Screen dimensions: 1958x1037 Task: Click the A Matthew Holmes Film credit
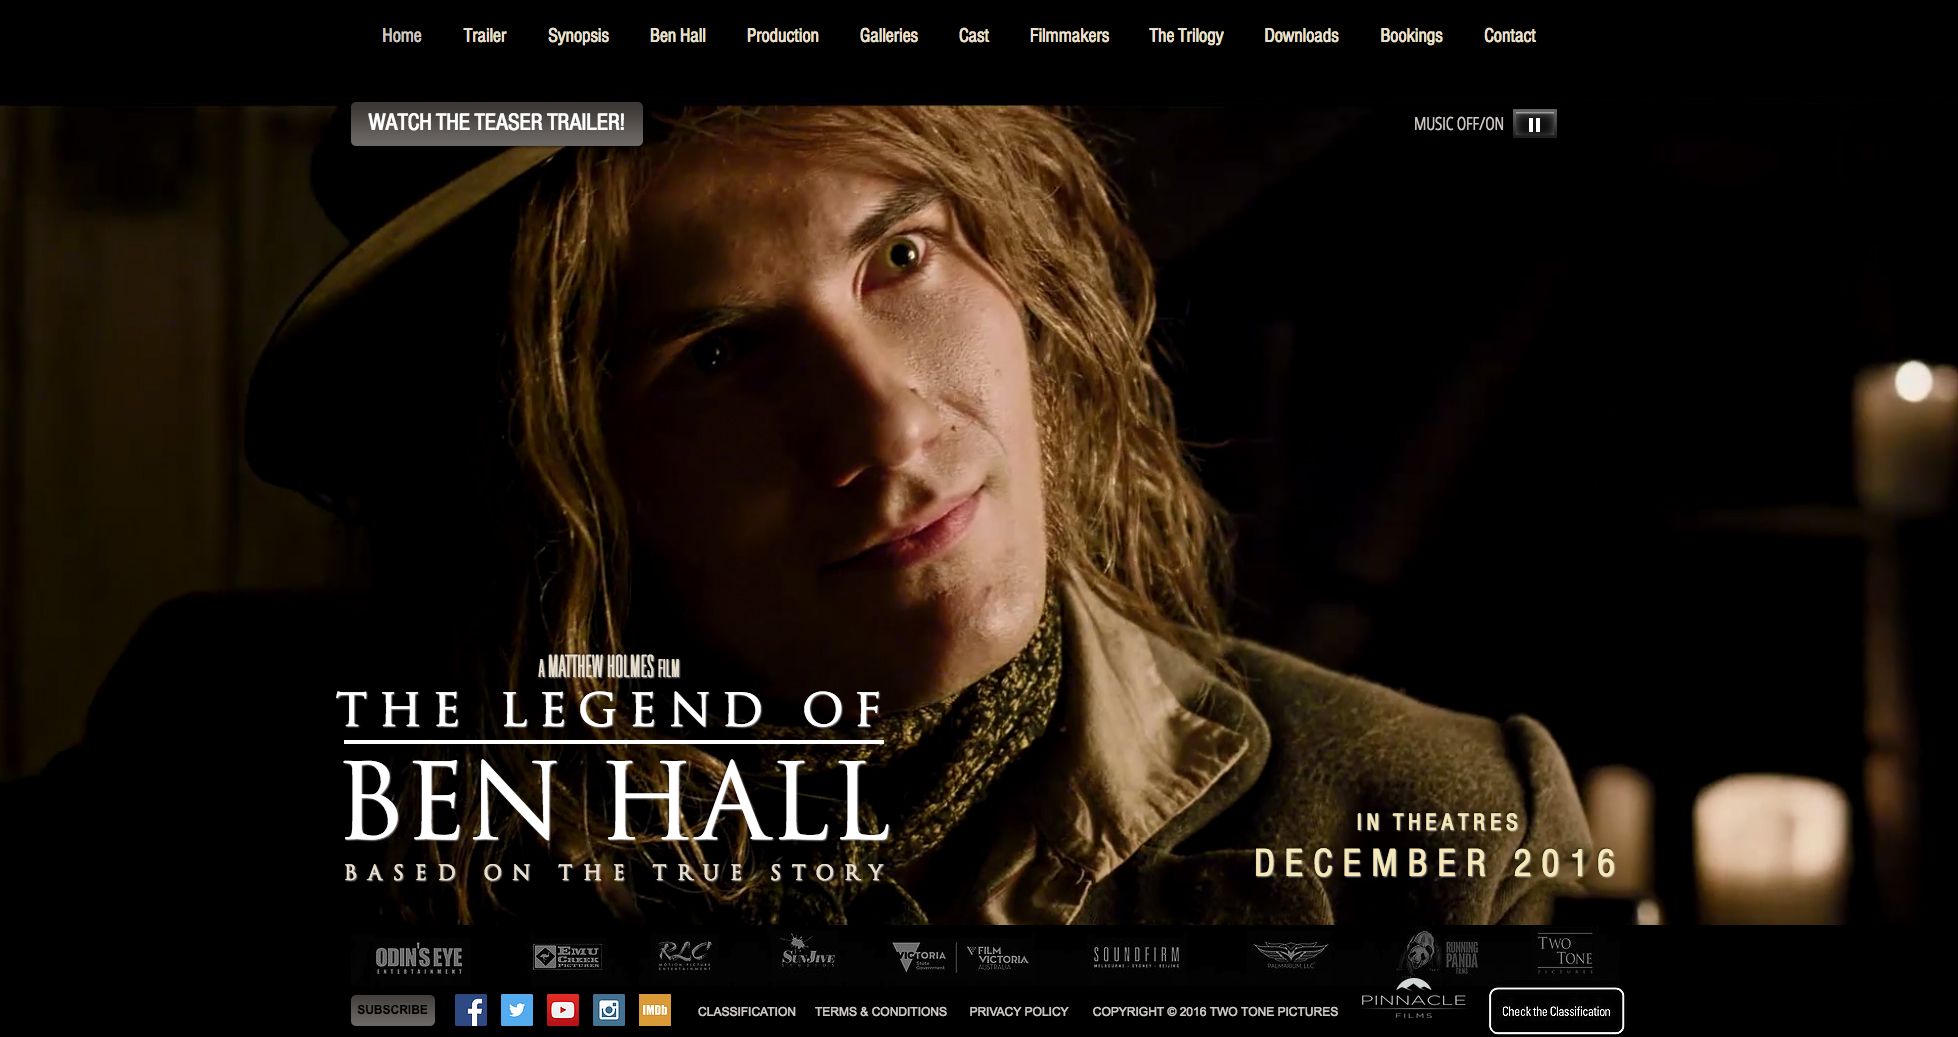point(609,667)
